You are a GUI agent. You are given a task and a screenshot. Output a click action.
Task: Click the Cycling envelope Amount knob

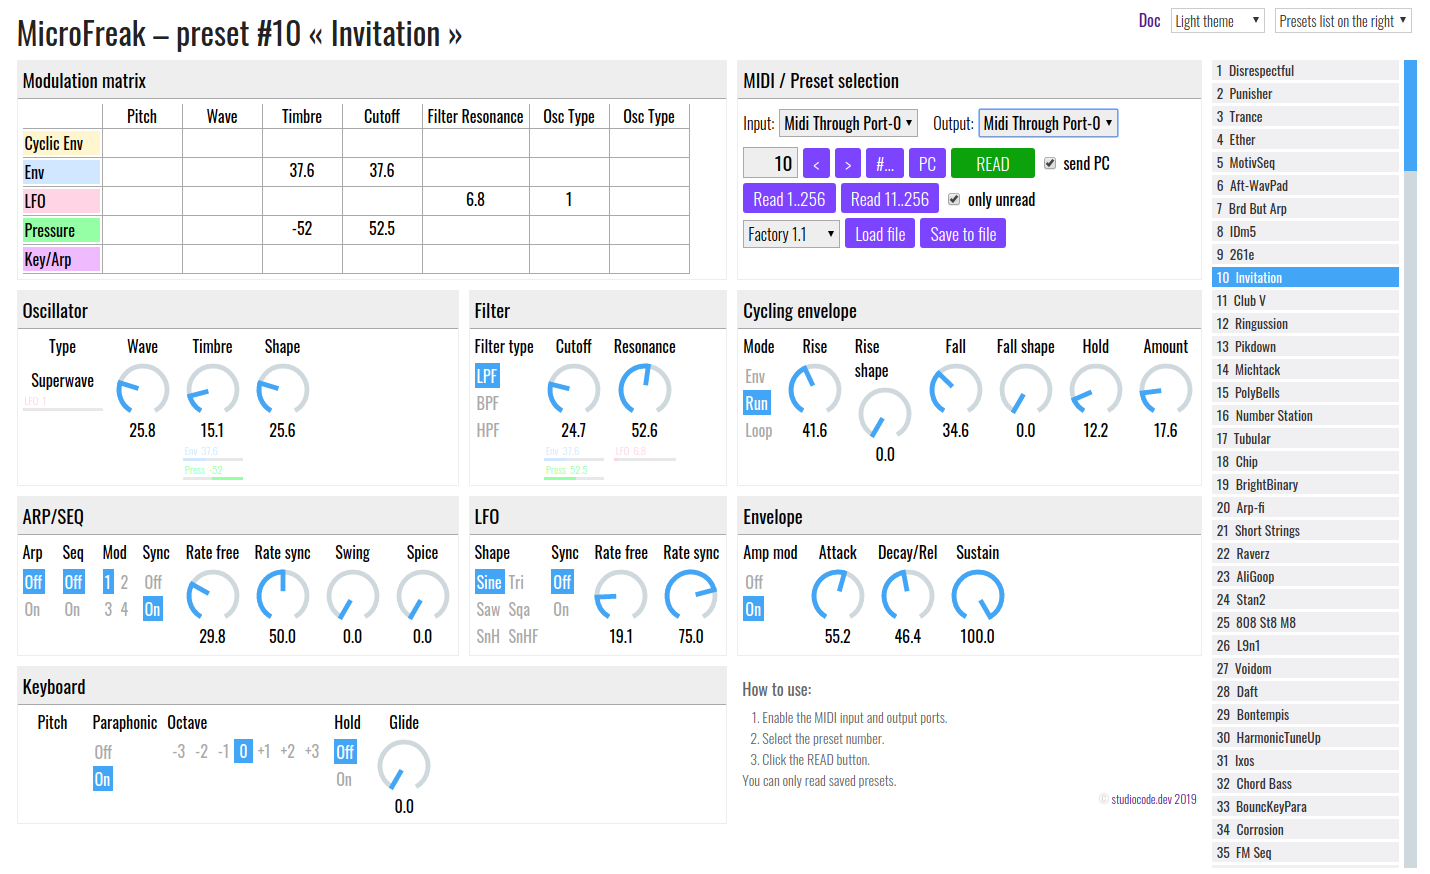[1166, 390]
